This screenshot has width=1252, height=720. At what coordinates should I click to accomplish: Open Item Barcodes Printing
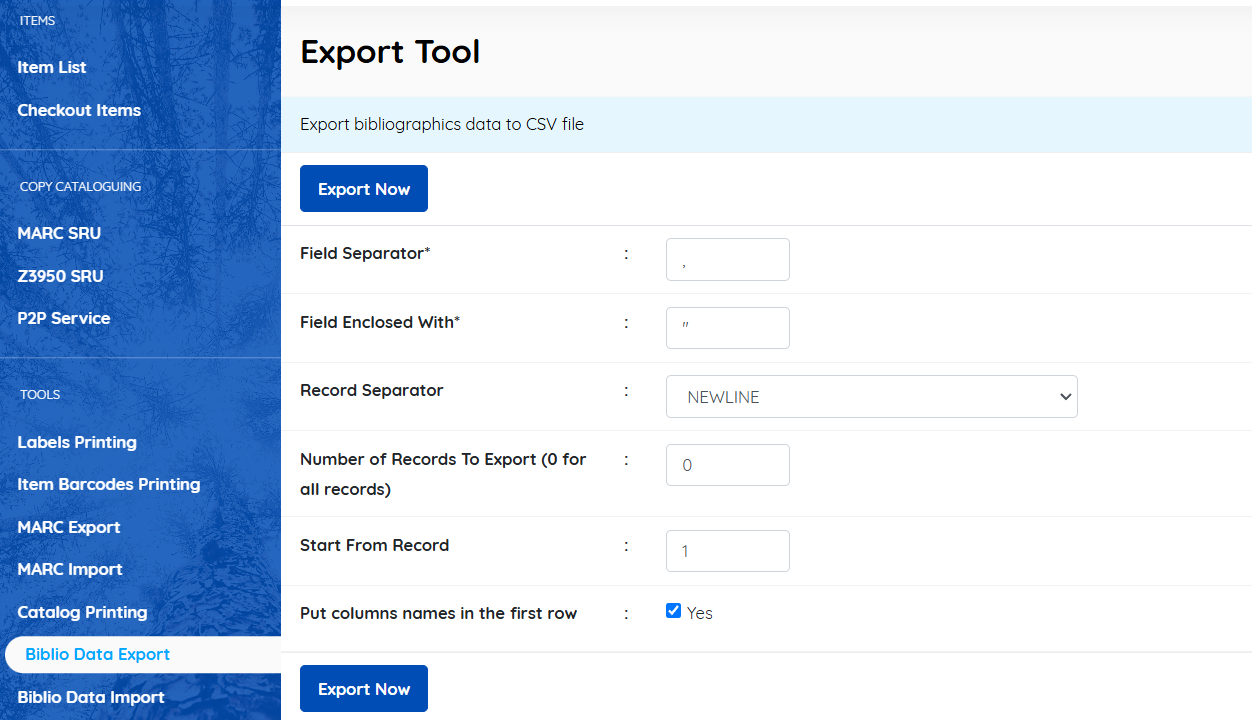coord(108,484)
